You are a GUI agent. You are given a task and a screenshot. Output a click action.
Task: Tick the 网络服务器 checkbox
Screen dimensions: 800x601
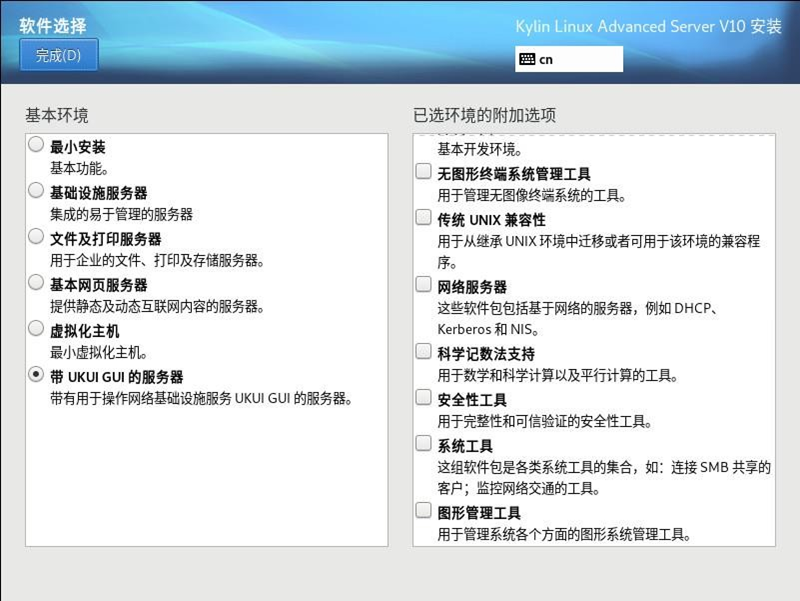coord(423,284)
